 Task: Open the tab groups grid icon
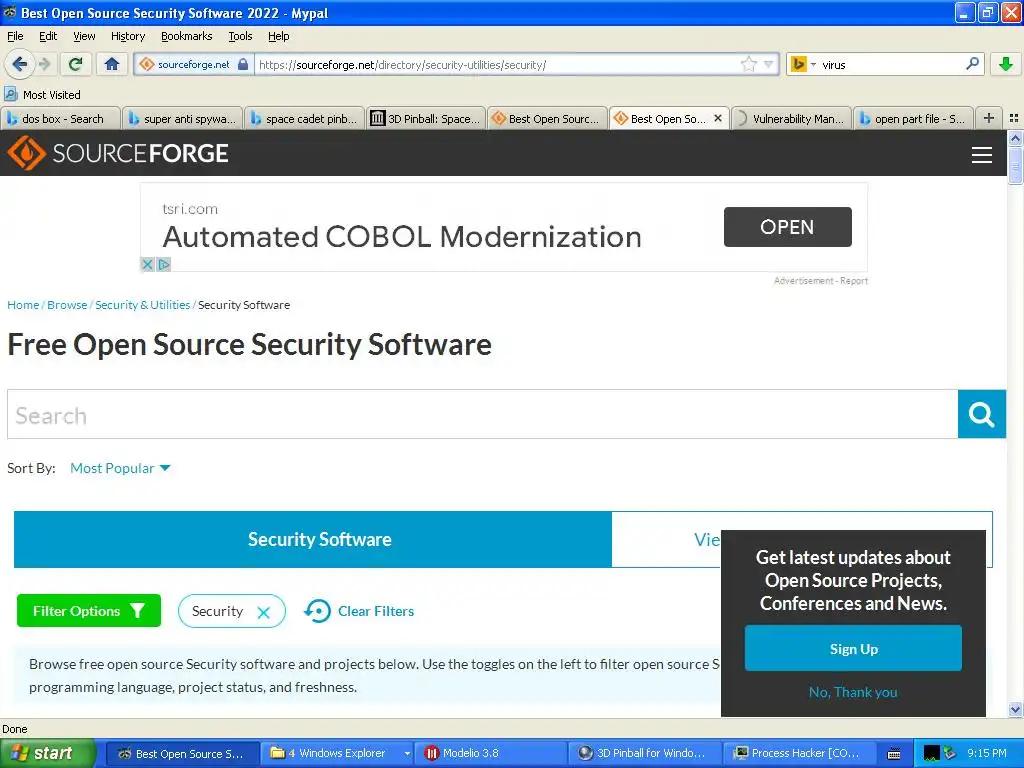(1014, 118)
